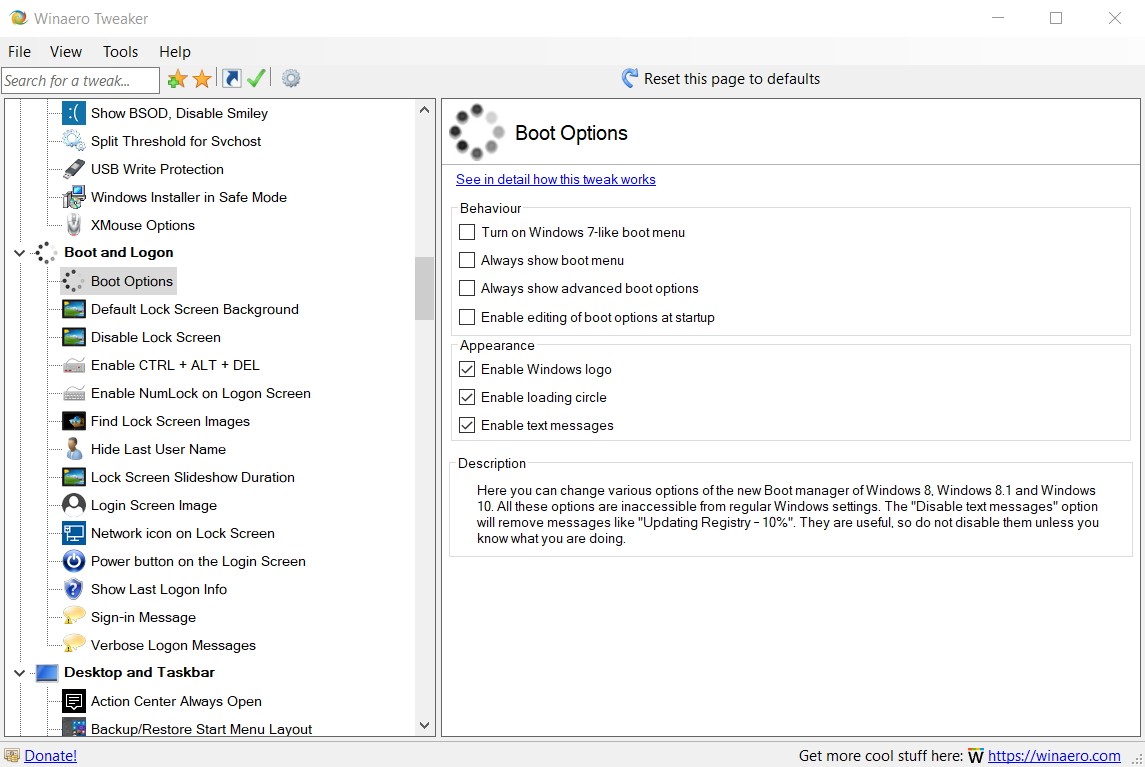The width and height of the screenshot is (1145, 767).
Task: Click the Login Screen Image avatar icon
Action: pos(74,505)
